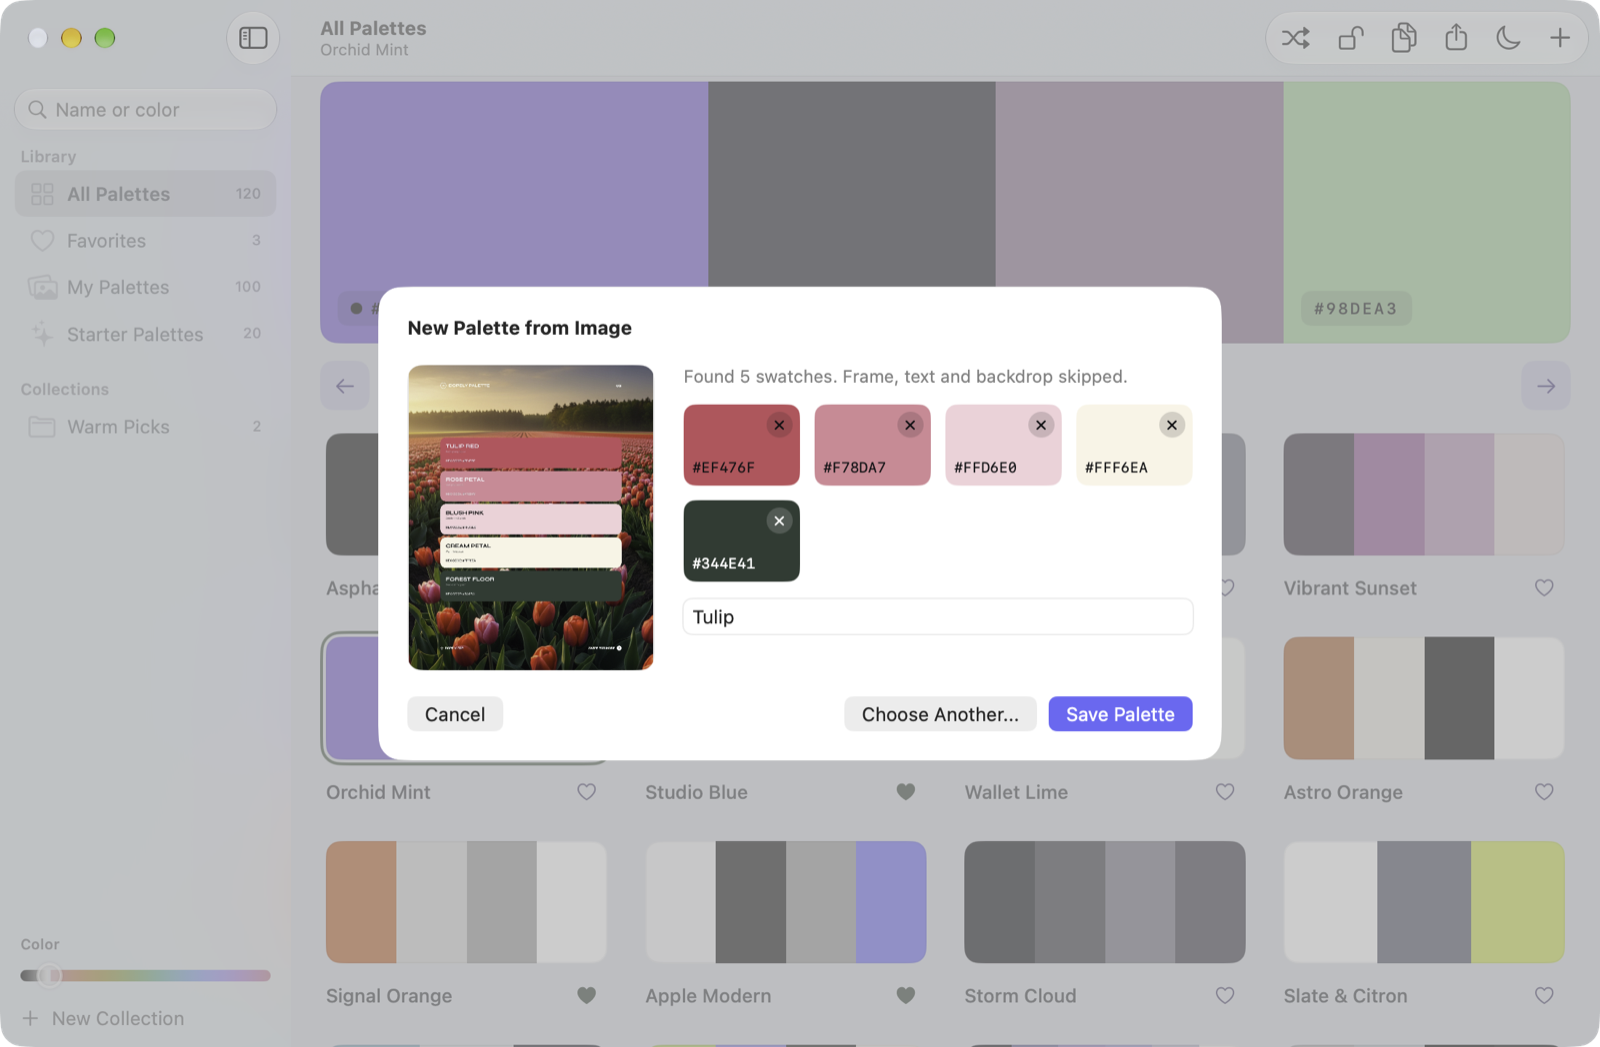
Task: Unfavorite the Apple Modern palette
Action: point(906,995)
